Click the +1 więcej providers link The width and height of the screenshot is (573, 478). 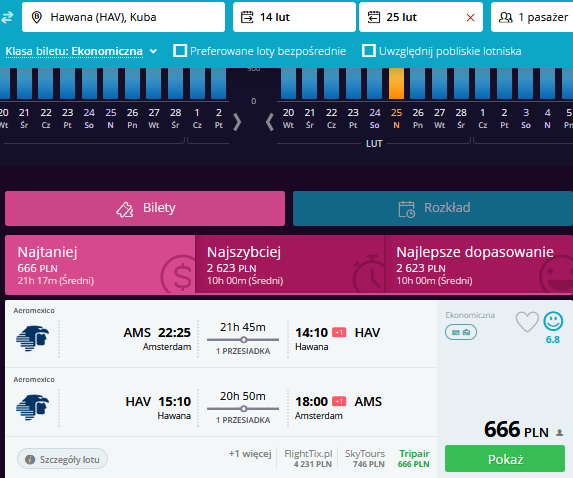250,454
